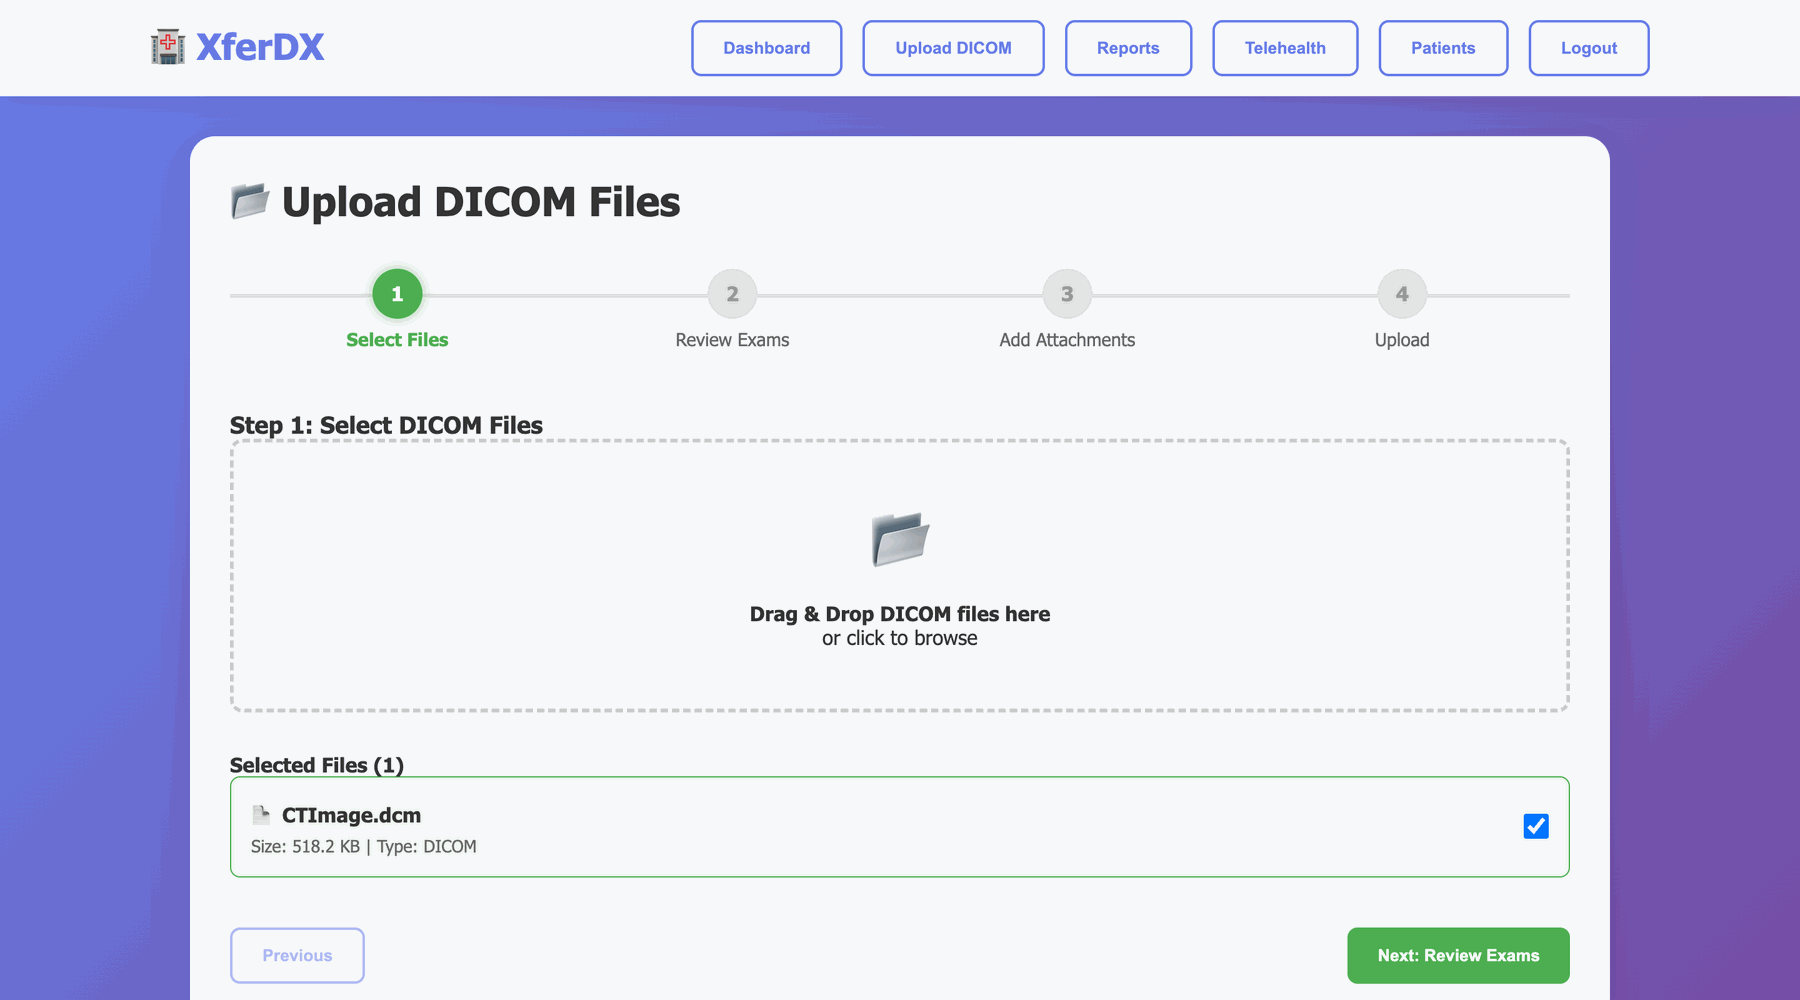Go to Upload DICOM in navigation

pyautogui.click(x=953, y=48)
